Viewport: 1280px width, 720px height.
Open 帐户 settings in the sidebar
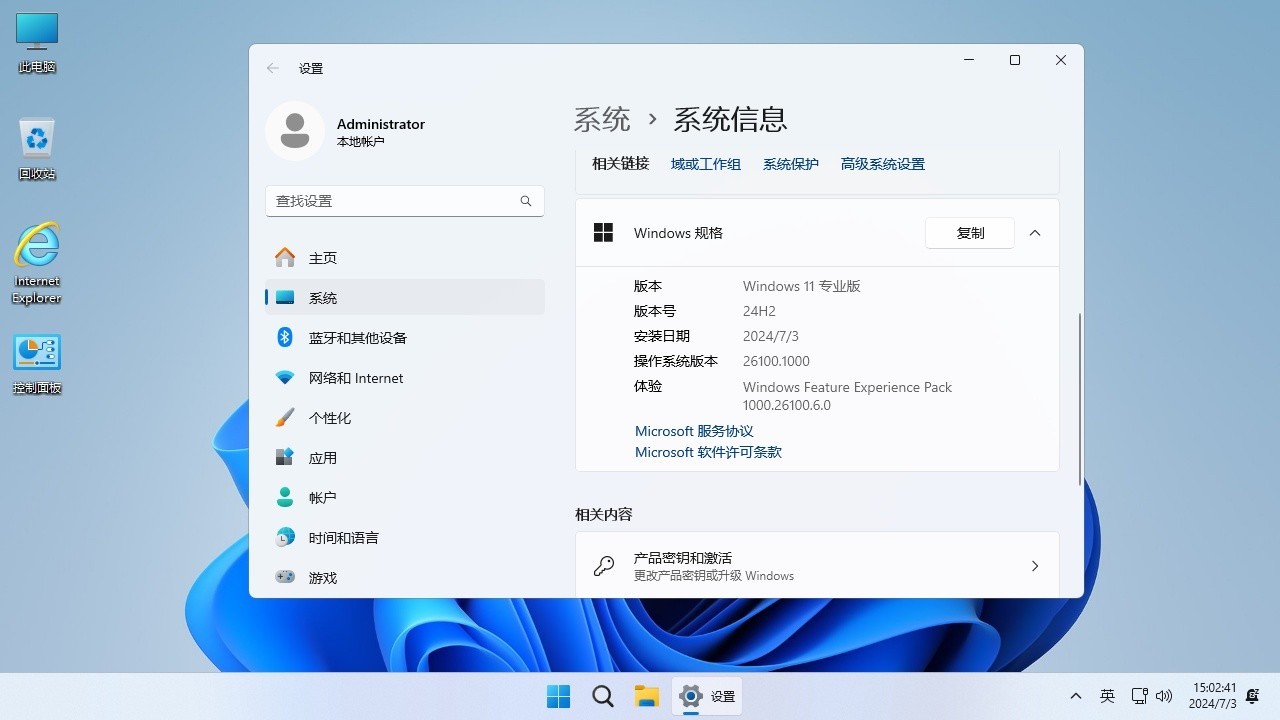[323, 497]
